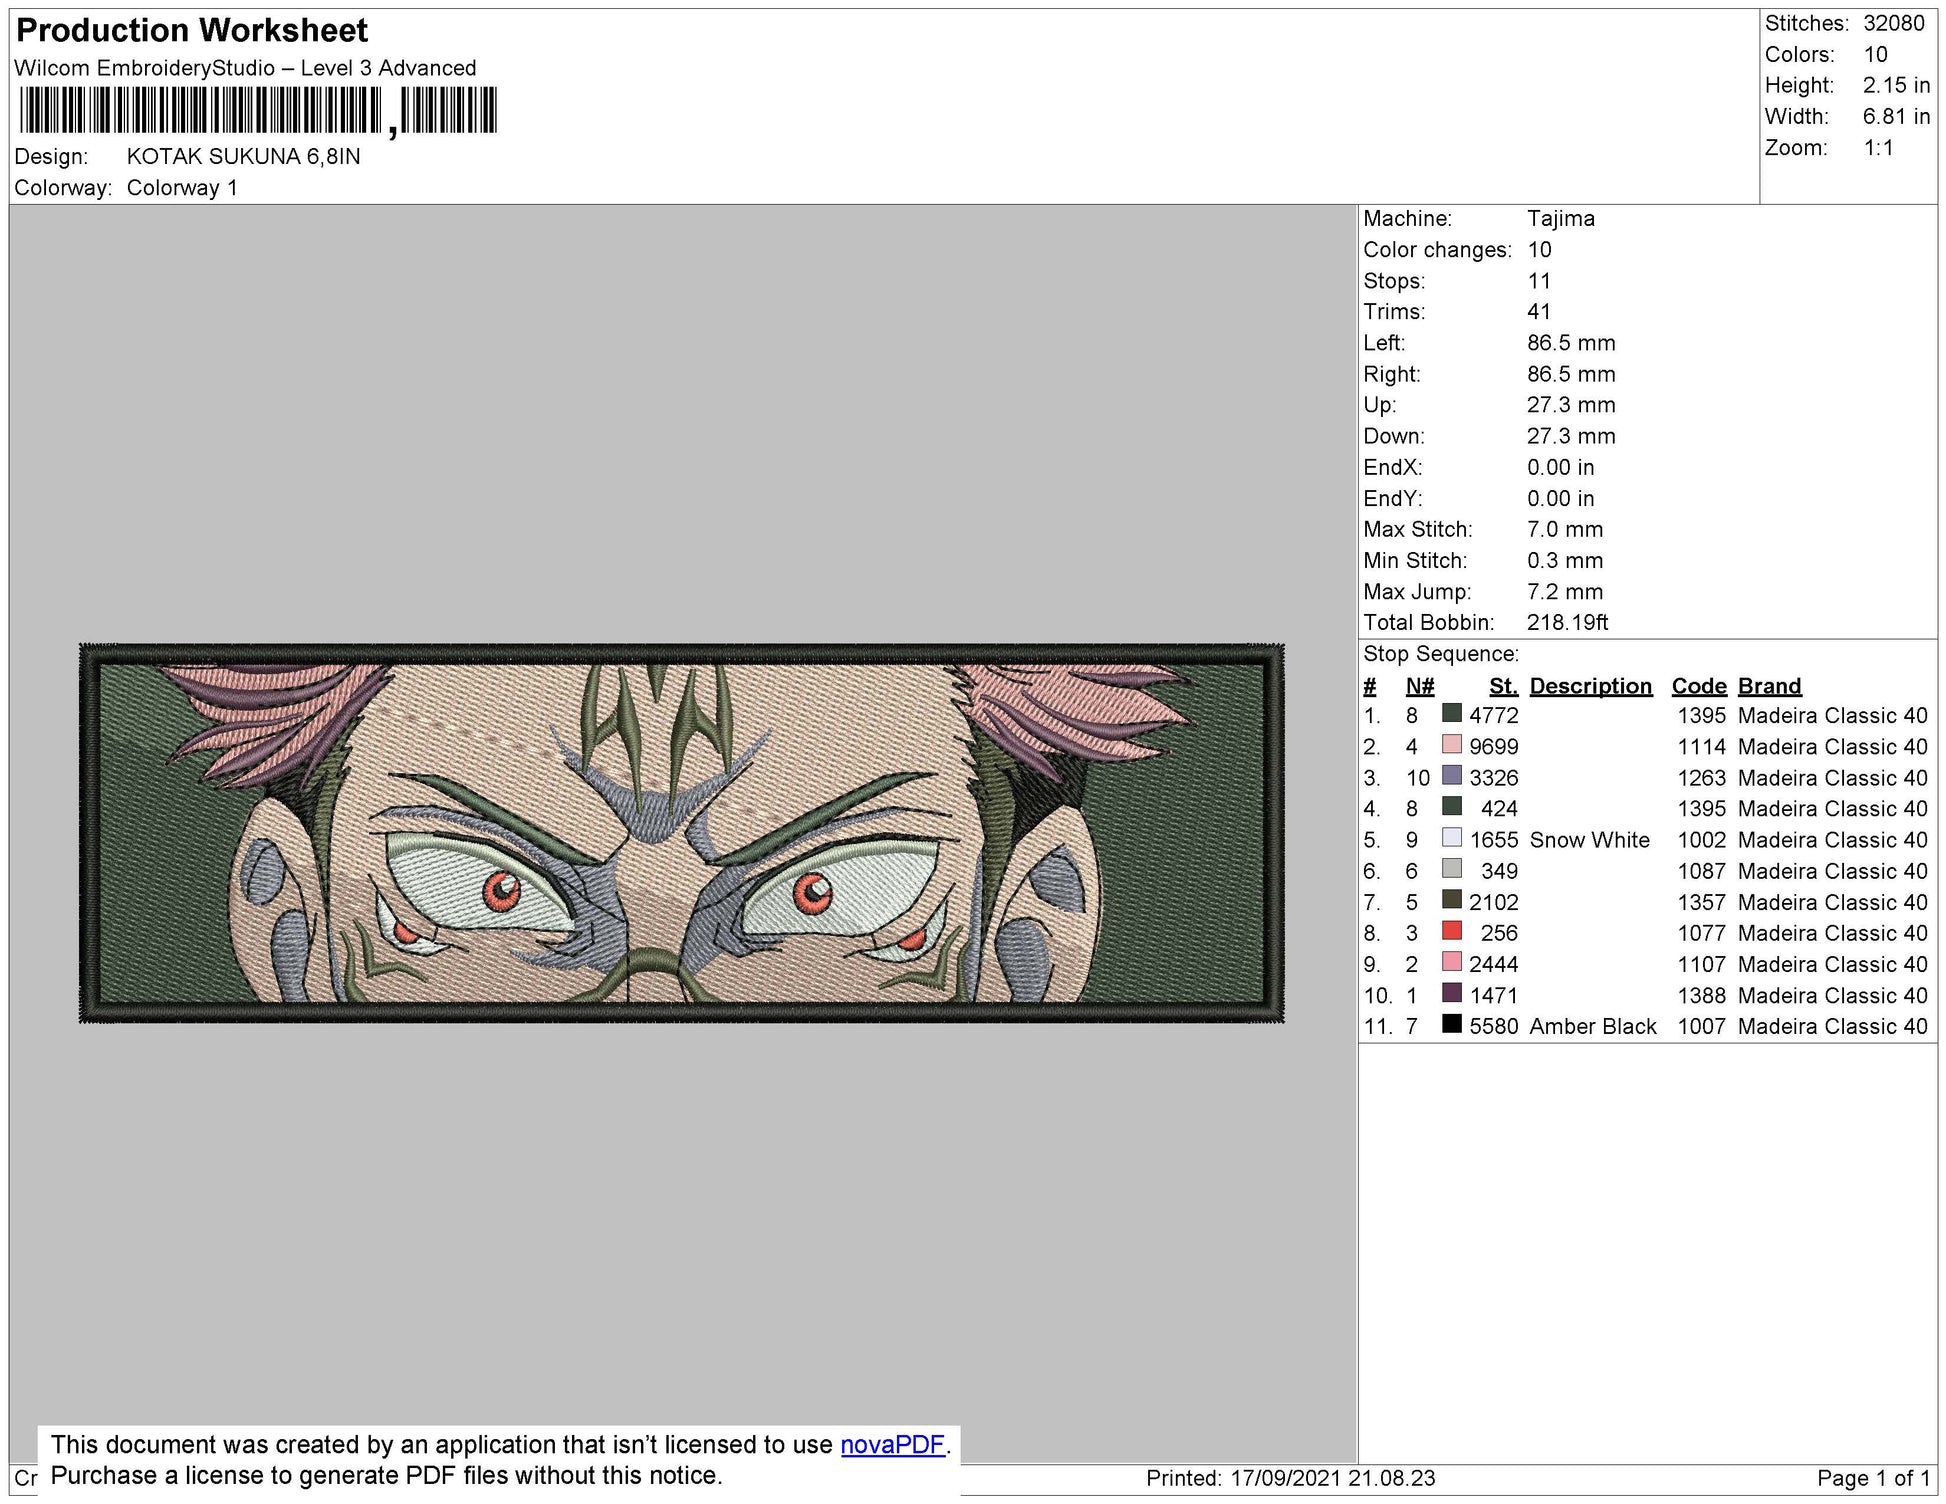Click the swatch for stop 9, code 1107
This screenshot has width=1946, height=1504.
point(1452,962)
